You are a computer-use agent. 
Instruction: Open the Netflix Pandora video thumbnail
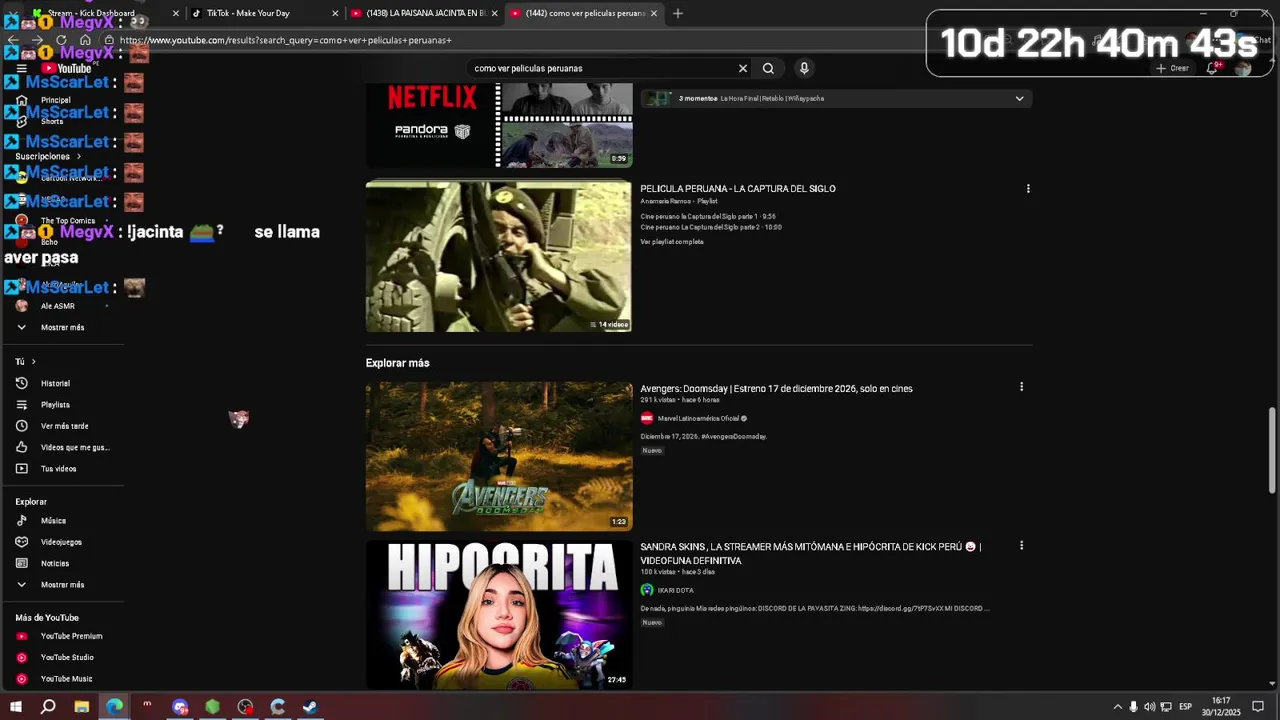[x=498, y=125]
